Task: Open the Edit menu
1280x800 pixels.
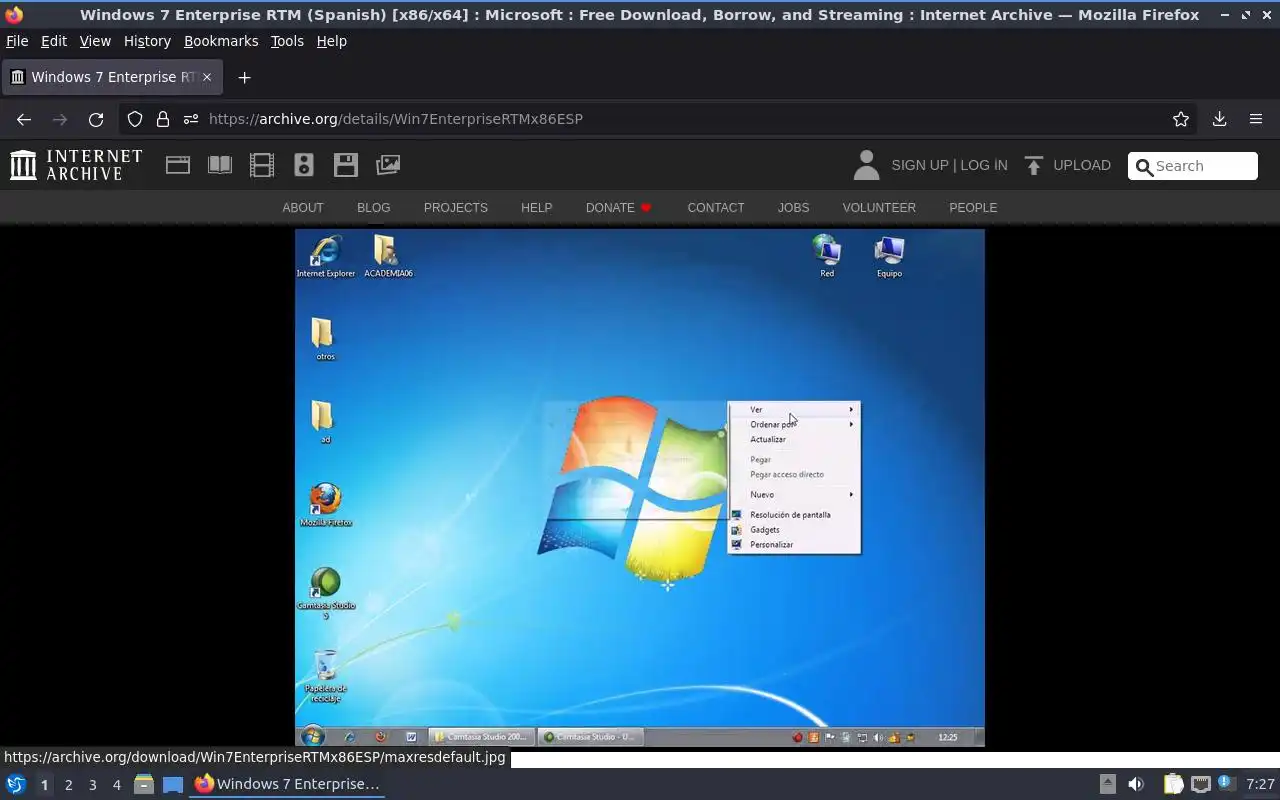Action: 54,41
